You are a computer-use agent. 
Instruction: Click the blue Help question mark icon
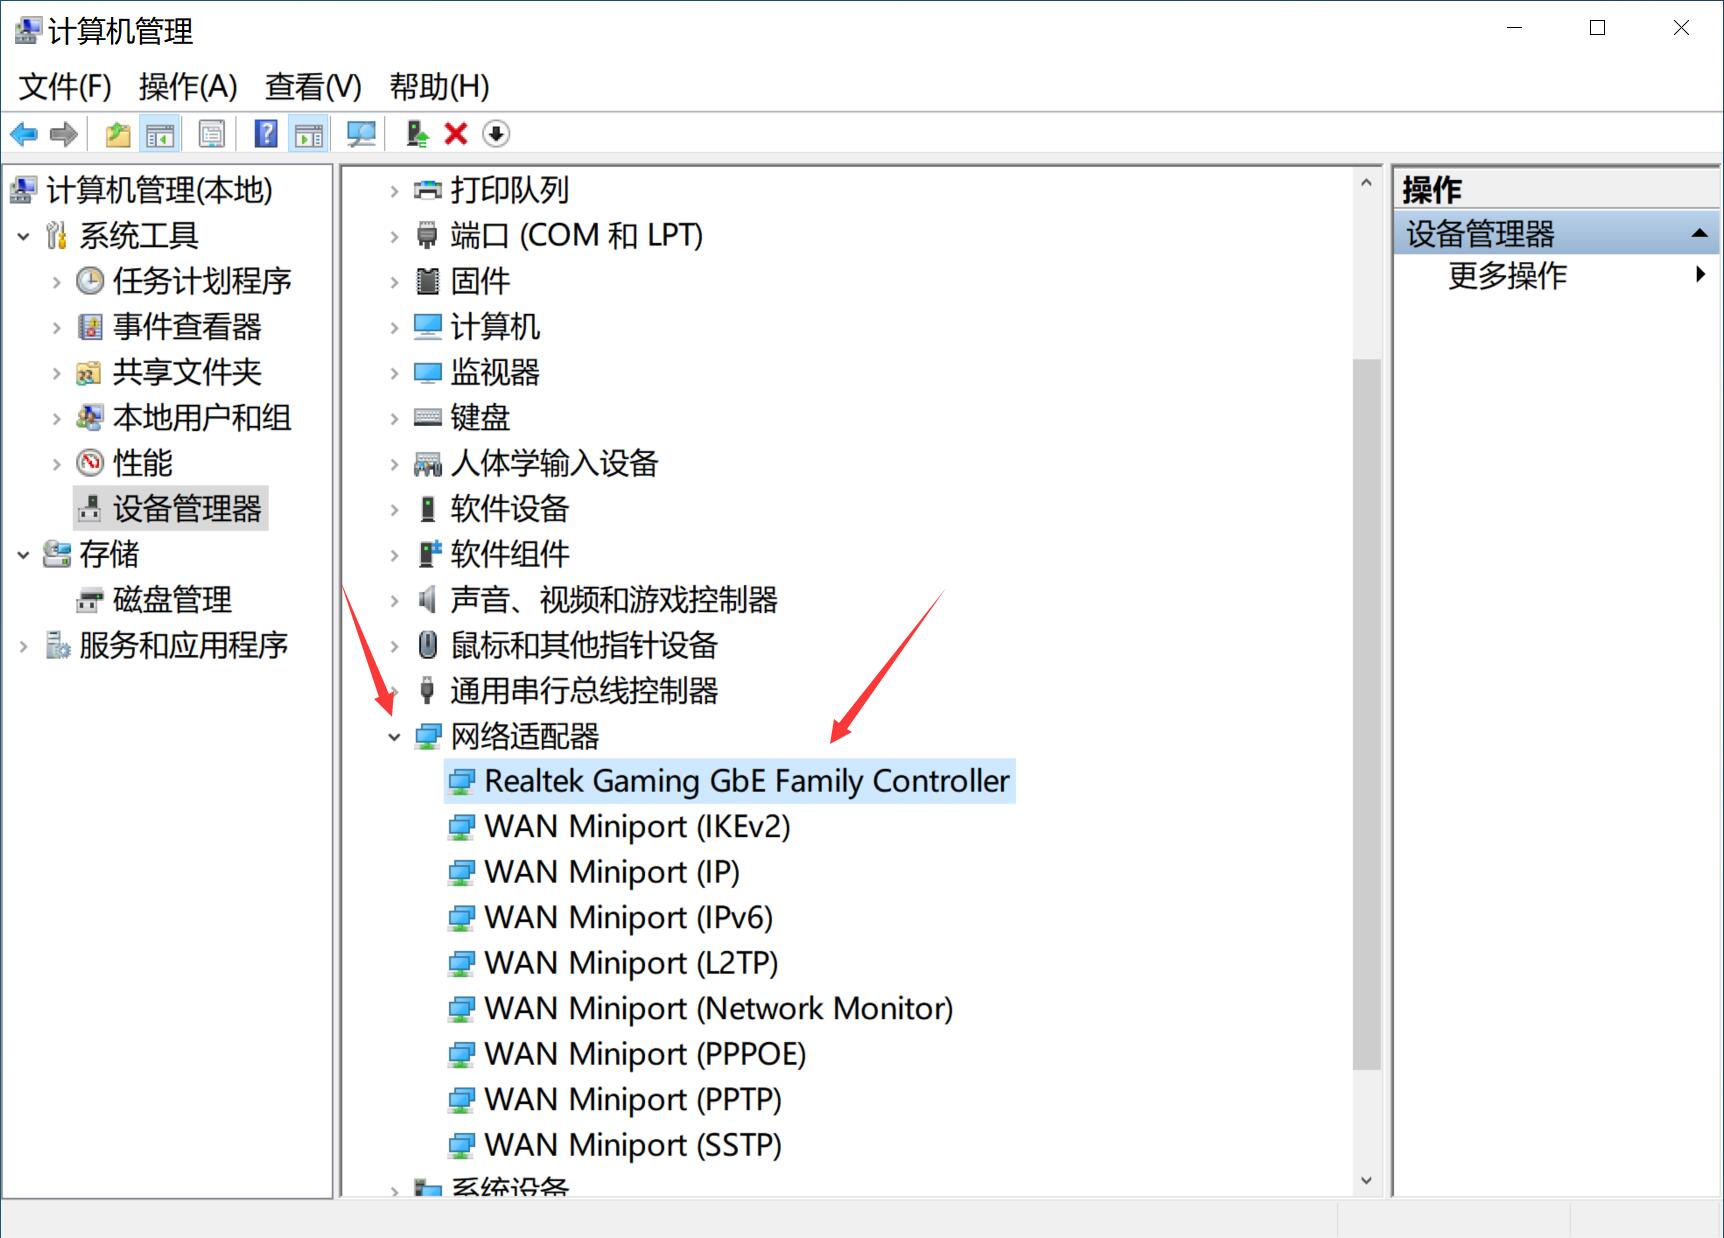click(x=266, y=134)
